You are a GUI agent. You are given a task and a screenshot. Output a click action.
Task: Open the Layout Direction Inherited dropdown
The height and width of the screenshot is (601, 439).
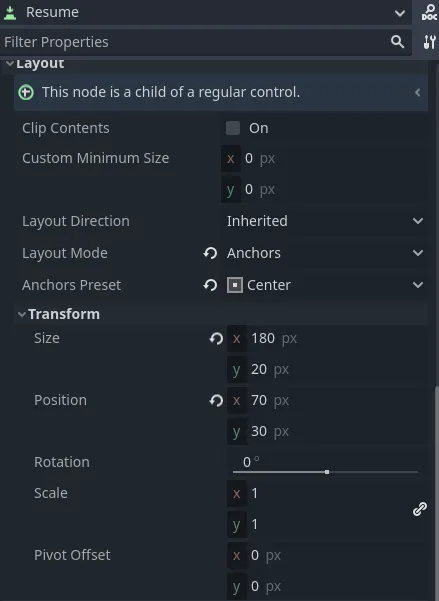[x=324, y=221]
